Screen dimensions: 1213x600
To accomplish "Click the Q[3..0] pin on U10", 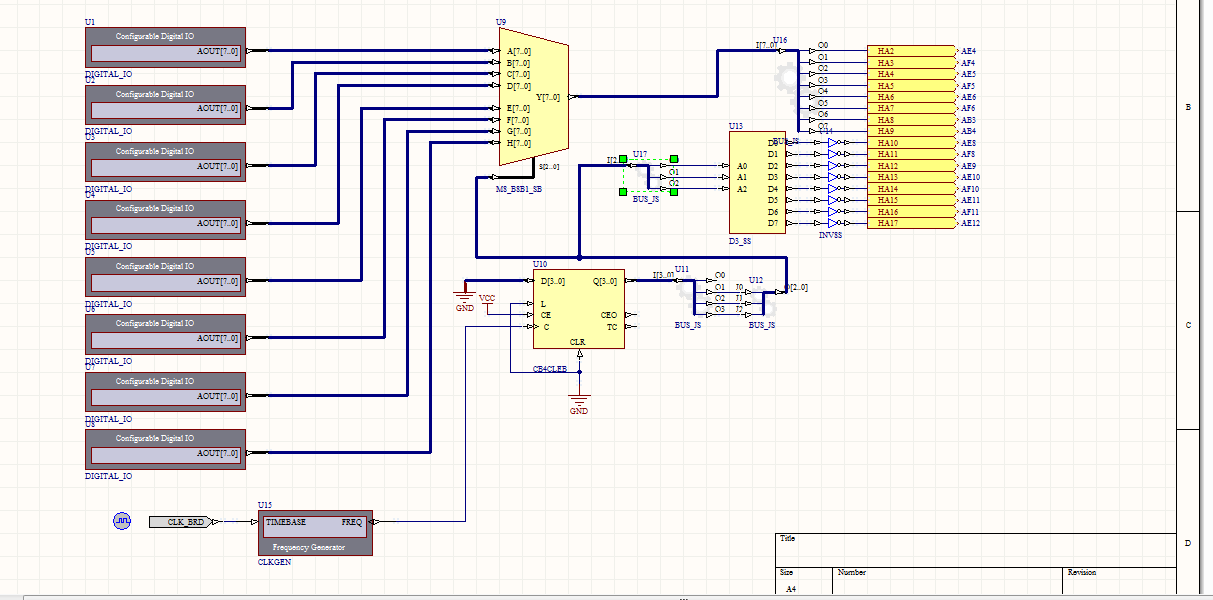I will [x=604, y=281].
